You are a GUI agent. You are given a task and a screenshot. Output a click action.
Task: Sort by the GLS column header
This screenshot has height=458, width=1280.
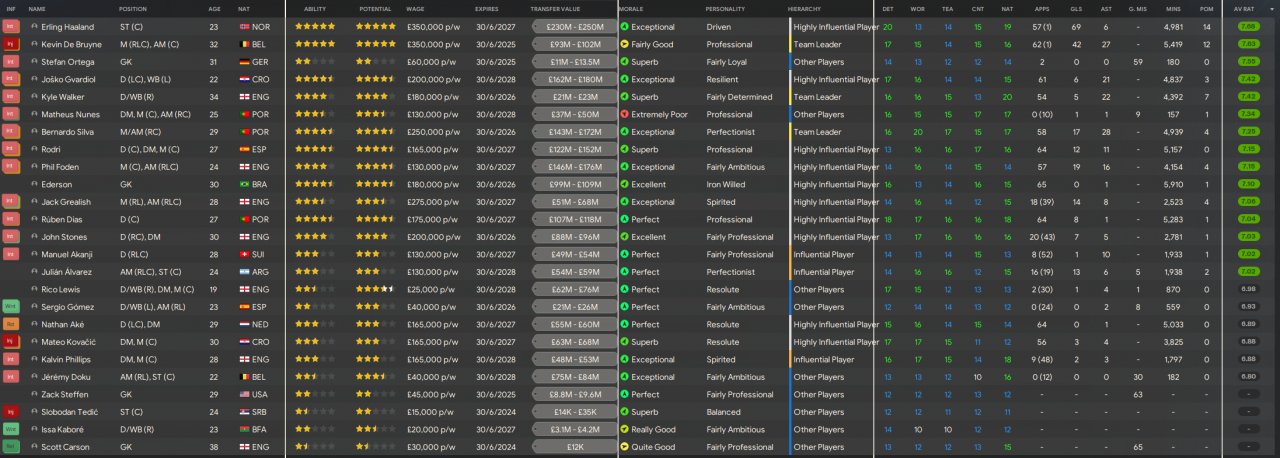(1076, 8)
